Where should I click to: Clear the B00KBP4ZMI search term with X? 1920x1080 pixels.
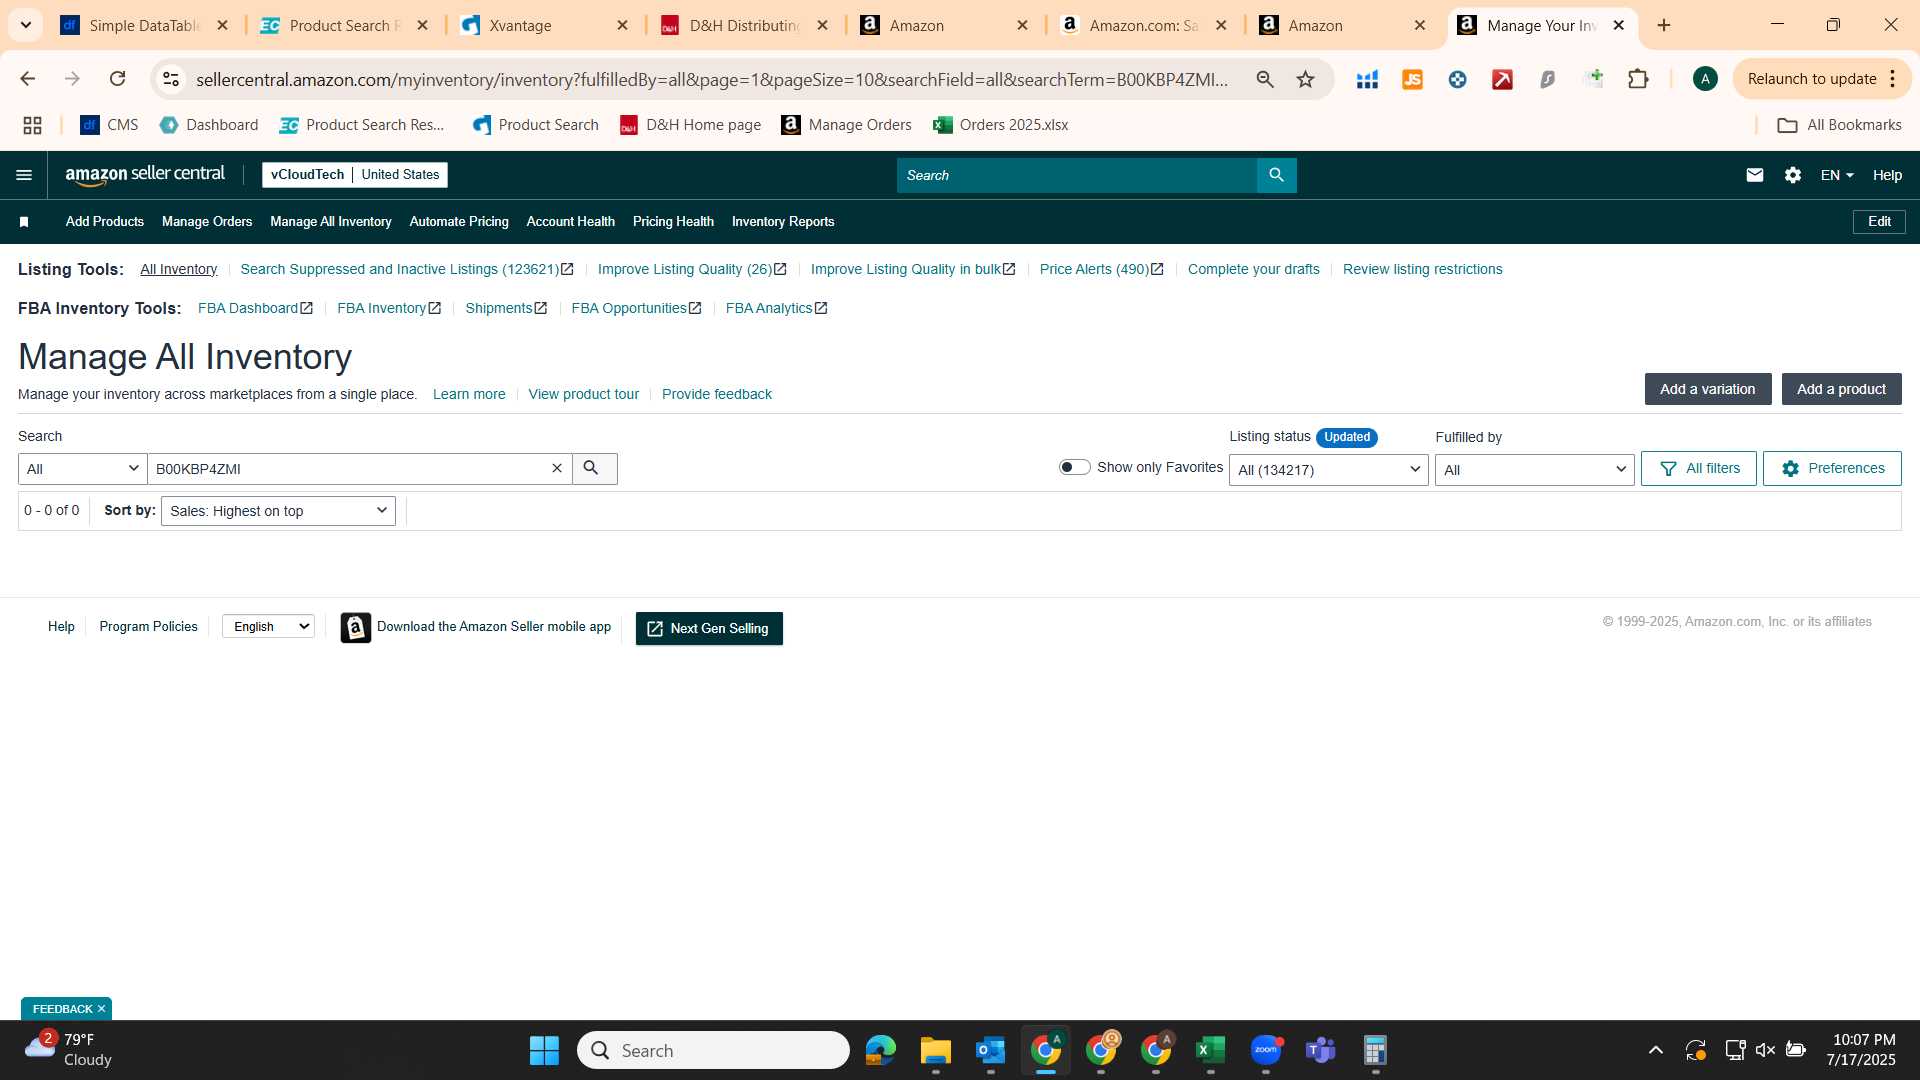pos(557,468)
